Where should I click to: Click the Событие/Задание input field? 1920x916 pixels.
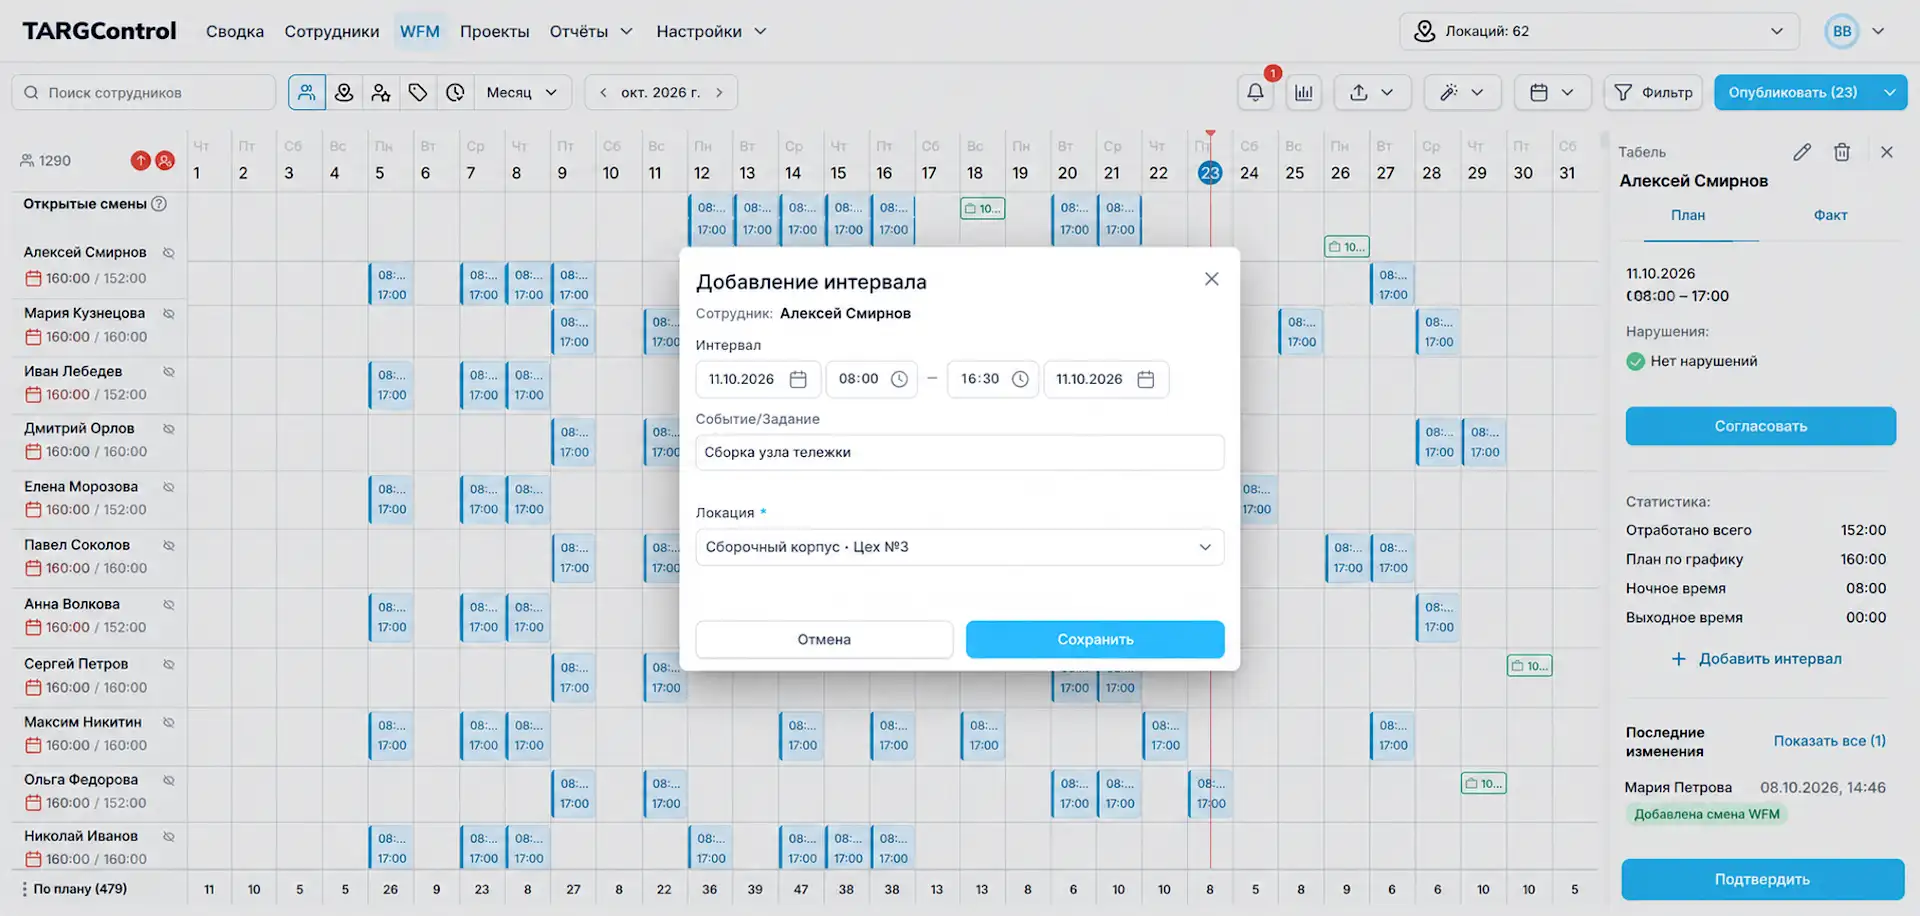(959, 452)
